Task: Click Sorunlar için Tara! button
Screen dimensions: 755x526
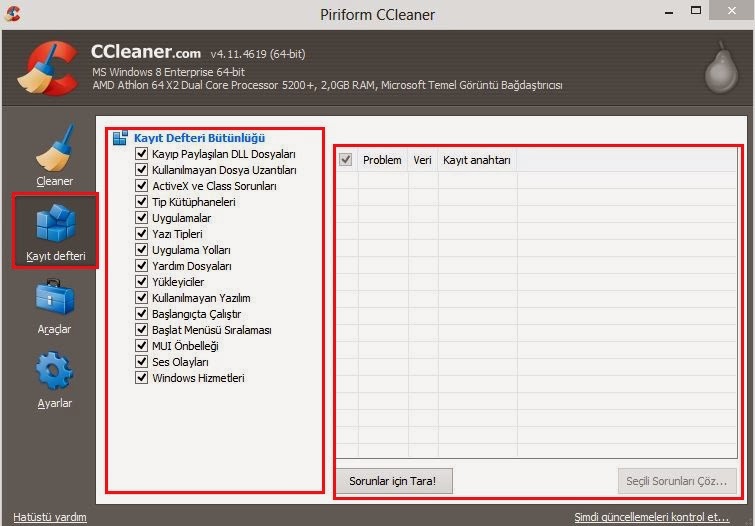Action: [x=394, y=481]
